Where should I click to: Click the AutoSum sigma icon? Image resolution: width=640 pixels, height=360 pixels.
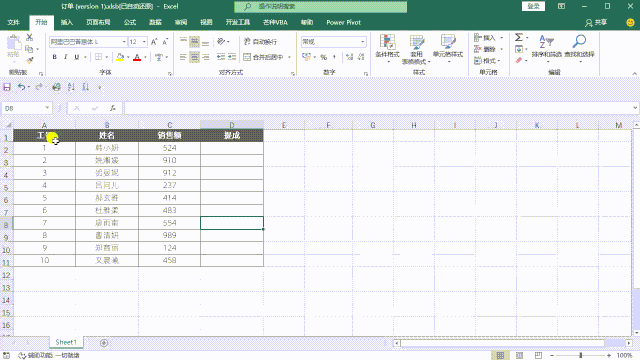[x=518, y=38]
